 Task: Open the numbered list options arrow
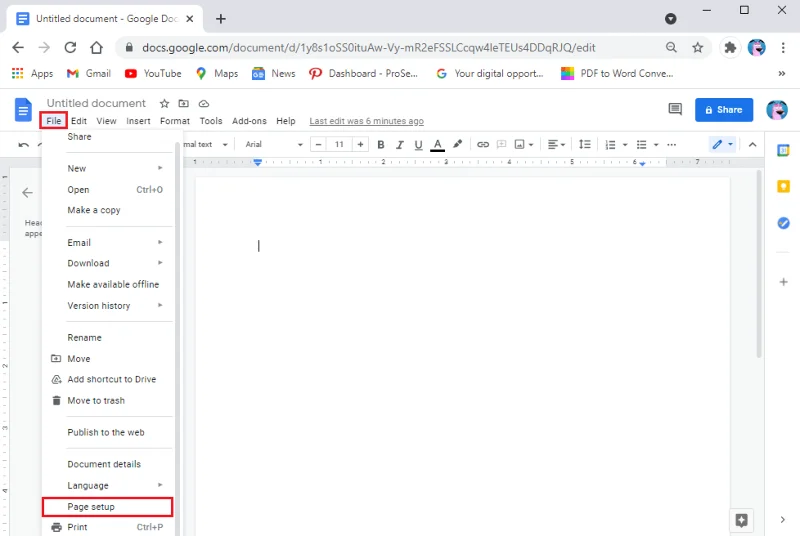pyautogui.click(x=625, y=145)
